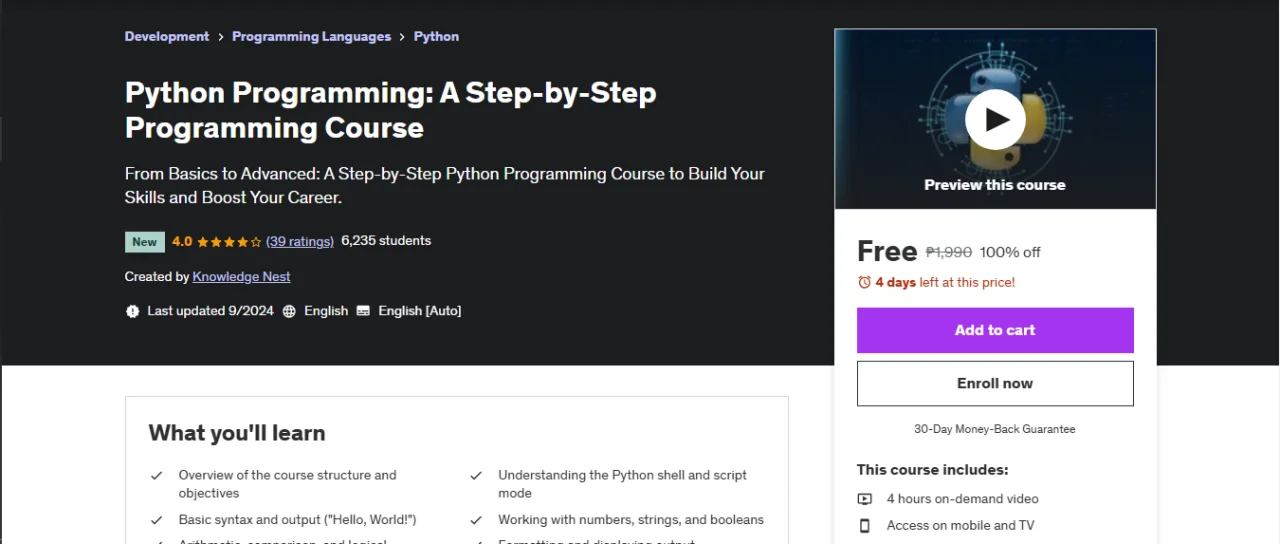Image resolution: width=1280 pixels, height=544 pixels.
Task: Click the course title heading
Action: (391, 110)
